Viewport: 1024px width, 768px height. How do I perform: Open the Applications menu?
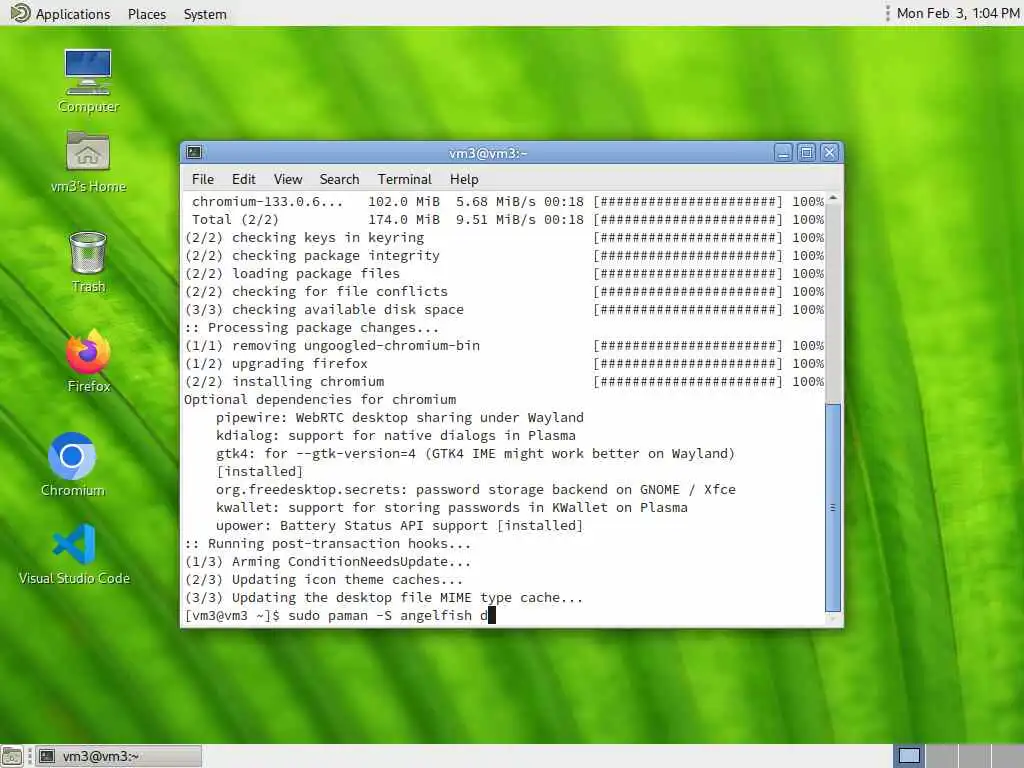point(72,14)
